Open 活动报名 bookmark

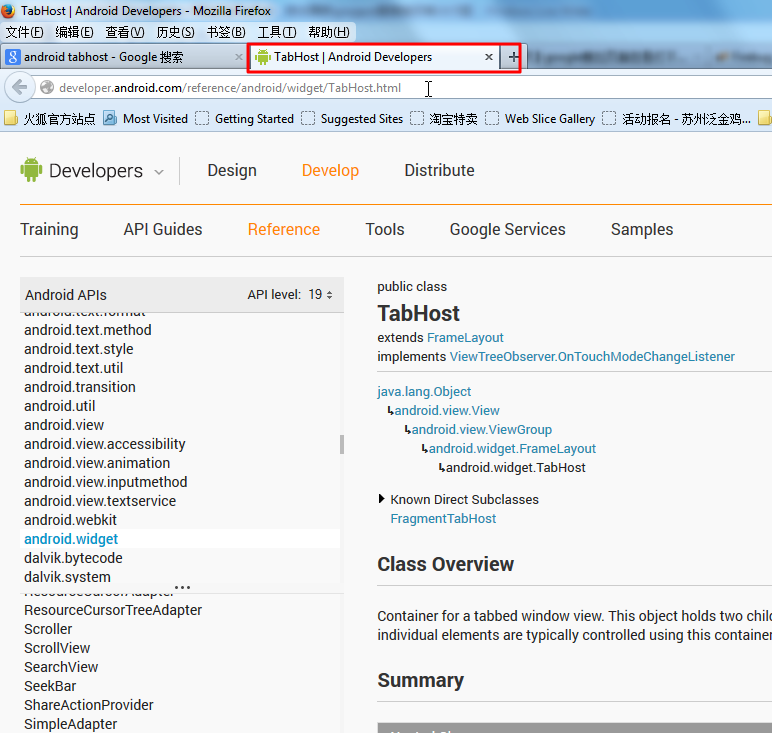(x=677, y=119)
